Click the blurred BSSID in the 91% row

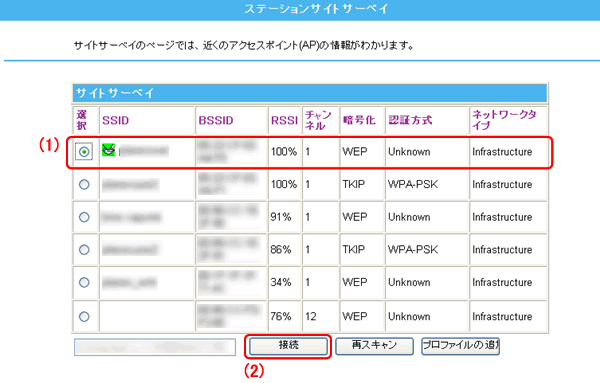click(228, 217)
